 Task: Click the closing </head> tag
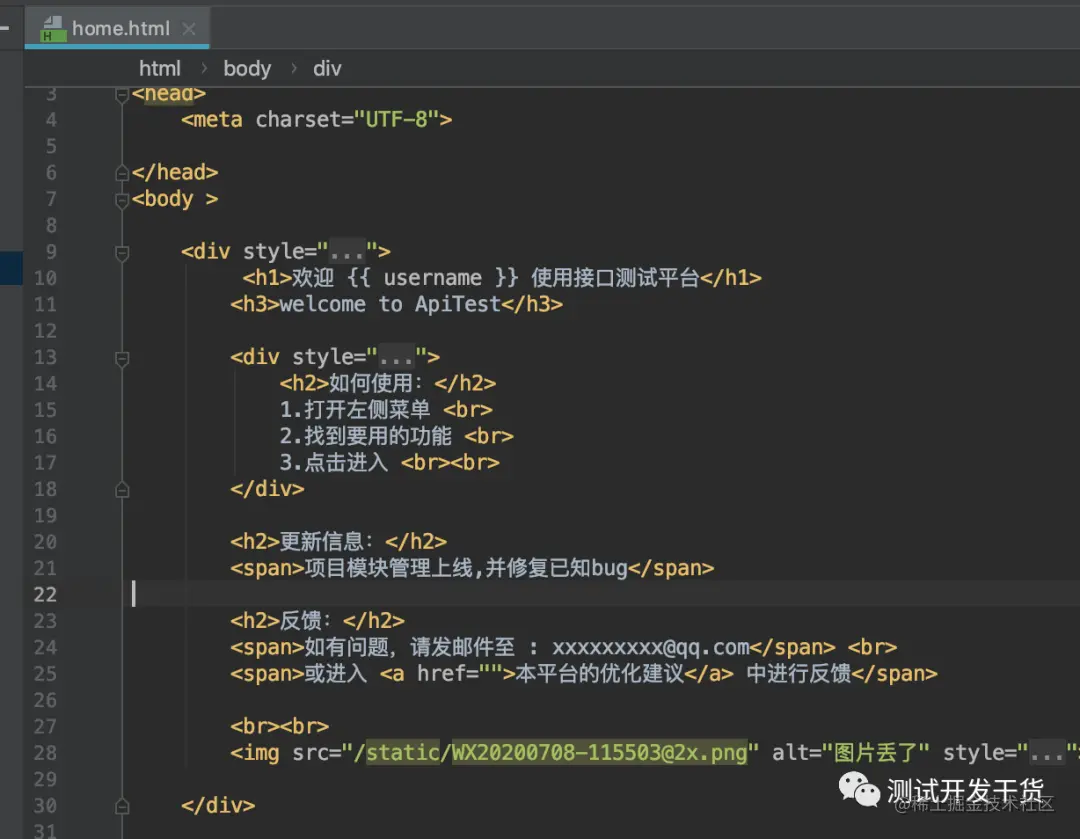(175, 172)
